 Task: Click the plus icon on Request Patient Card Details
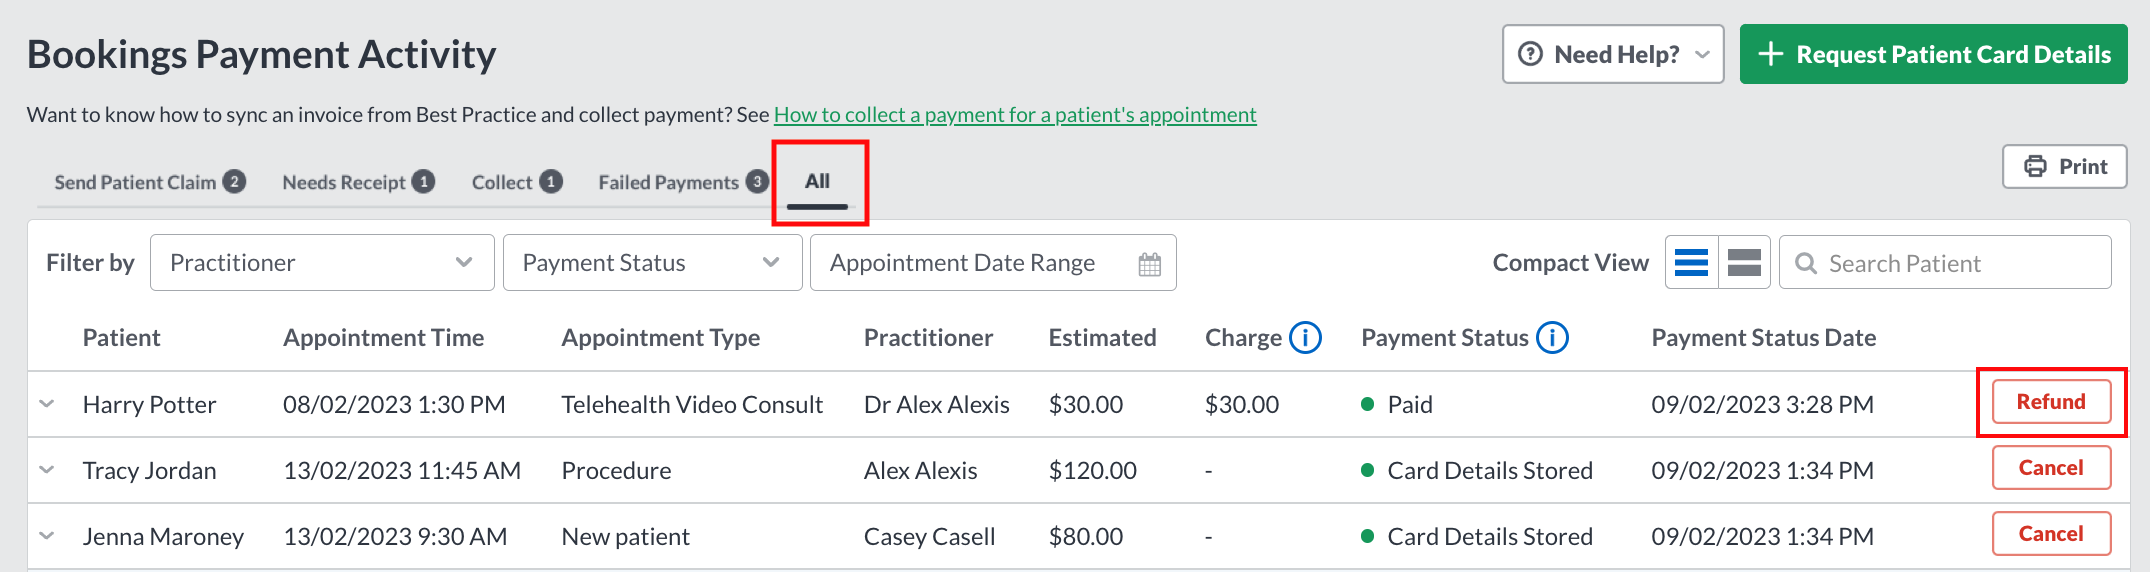click(1771, 54)
